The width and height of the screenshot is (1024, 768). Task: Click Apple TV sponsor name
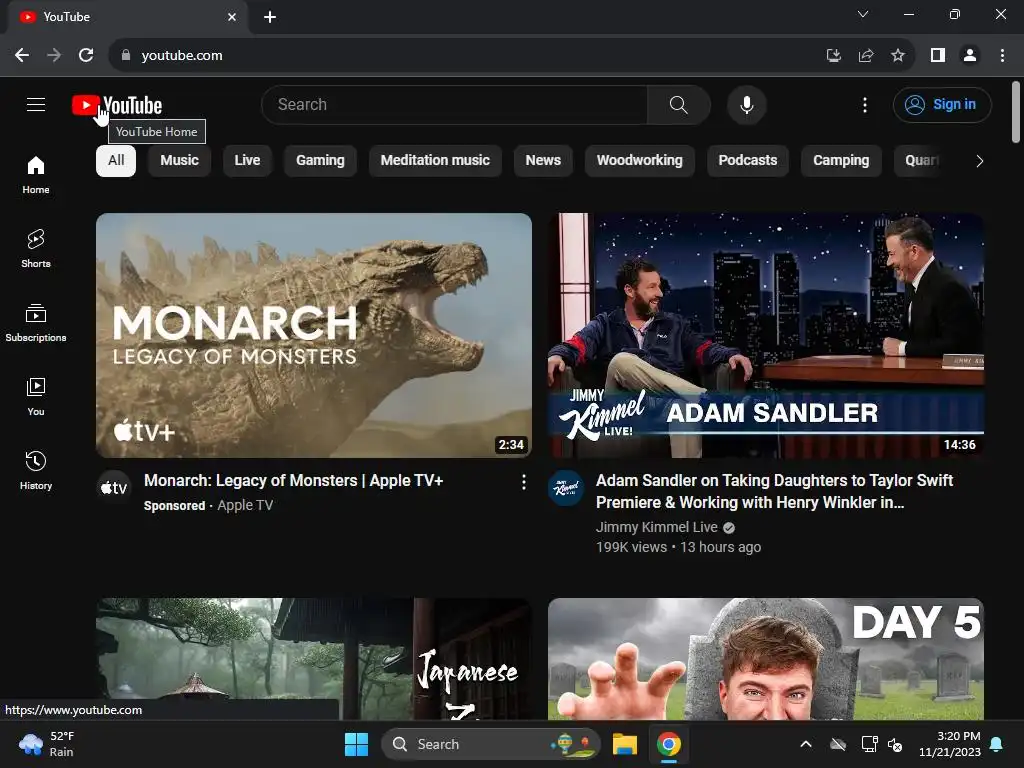pyautogui.click(x=245, y=505)
